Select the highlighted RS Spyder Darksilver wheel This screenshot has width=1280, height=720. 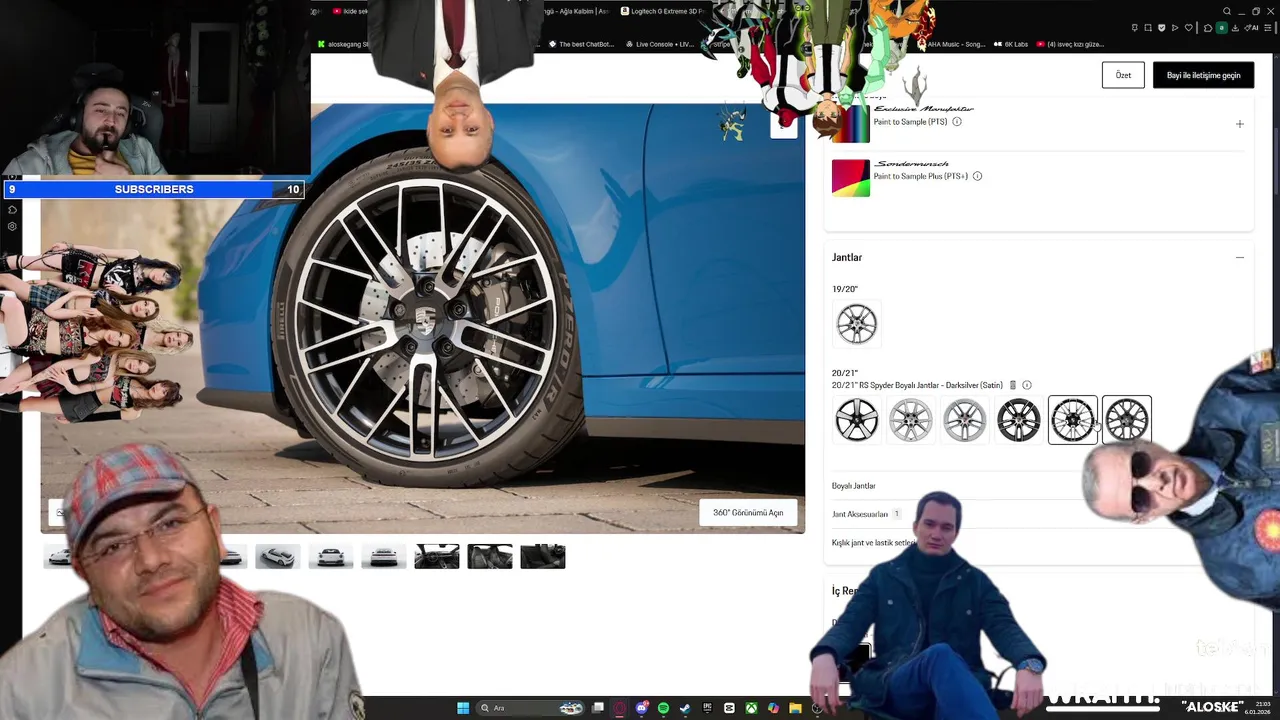tap(1073, 420)
